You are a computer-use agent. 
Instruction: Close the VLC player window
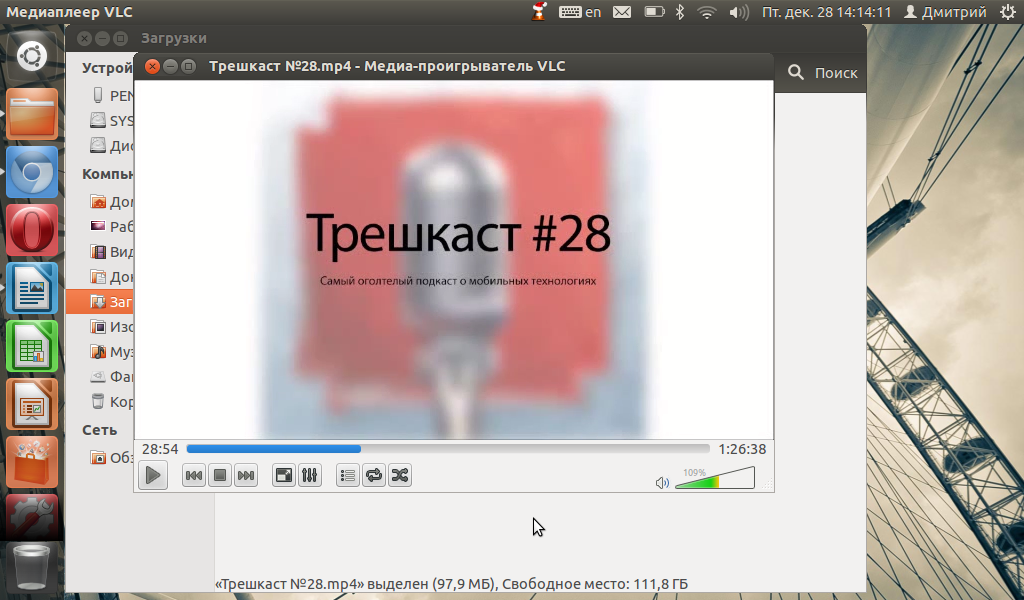152,67
